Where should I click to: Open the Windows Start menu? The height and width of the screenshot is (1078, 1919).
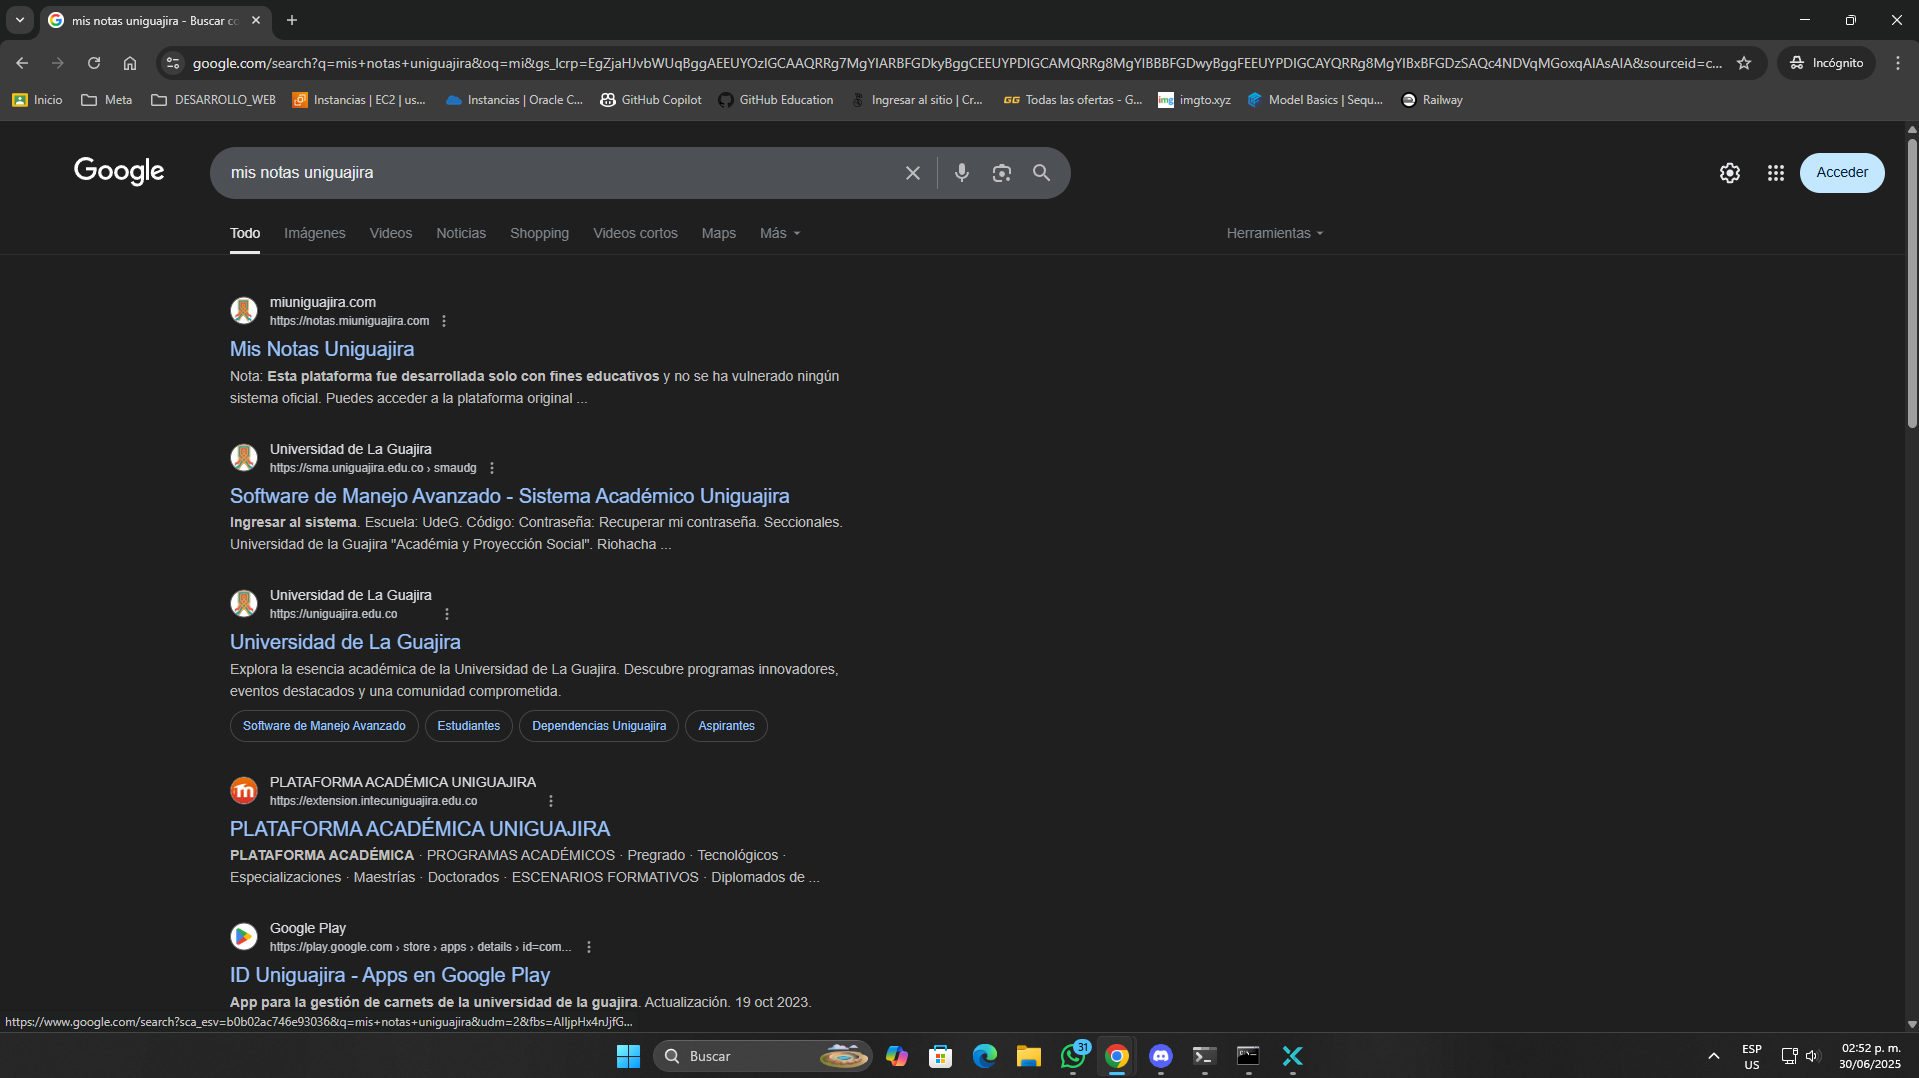[628, 1056]
